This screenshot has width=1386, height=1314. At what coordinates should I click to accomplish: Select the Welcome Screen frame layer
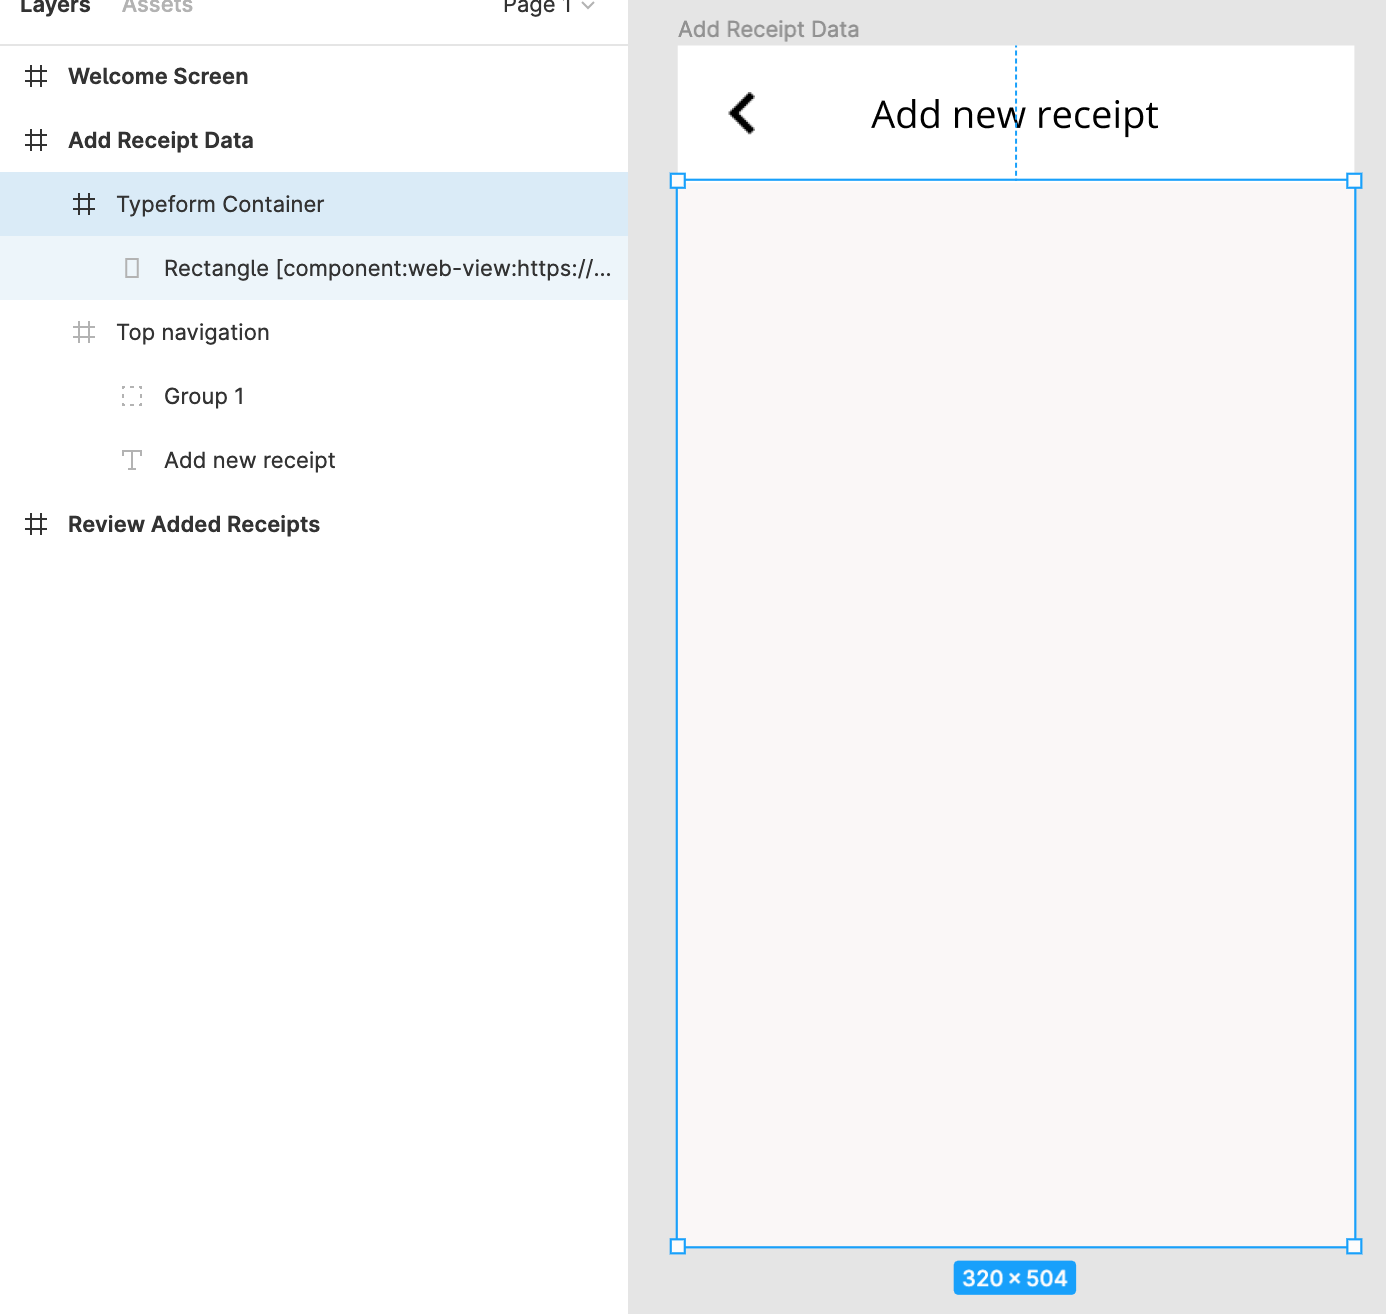tap(314, 76)
